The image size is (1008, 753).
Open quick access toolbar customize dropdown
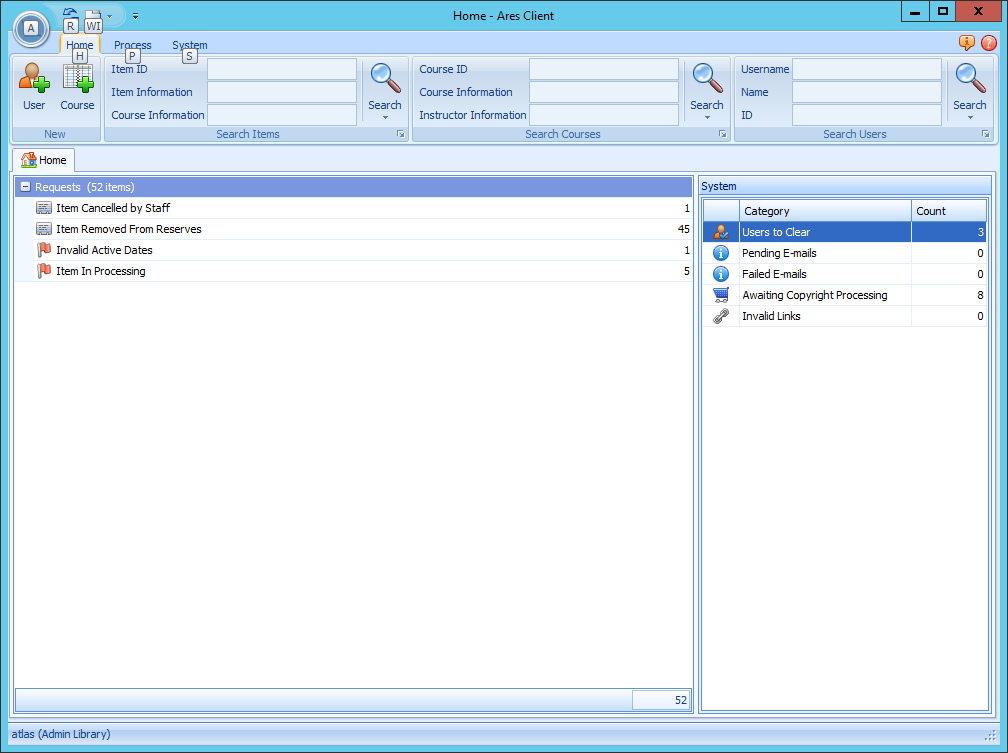pos(135,16)
